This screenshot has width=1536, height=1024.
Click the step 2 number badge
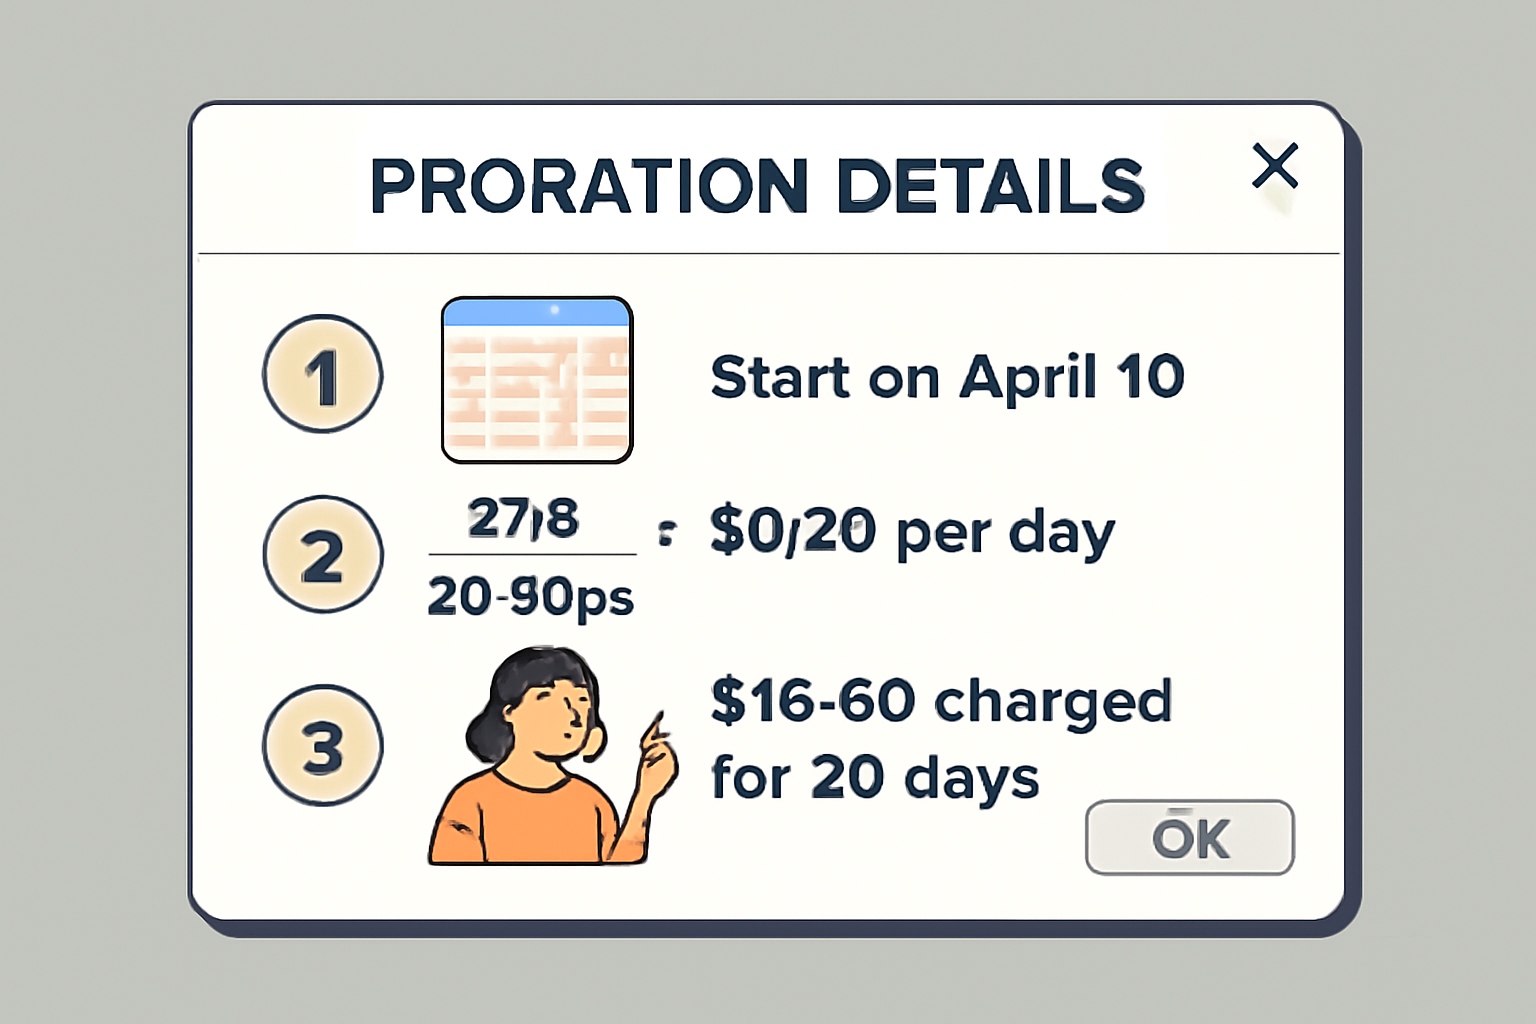pos(322,554)
